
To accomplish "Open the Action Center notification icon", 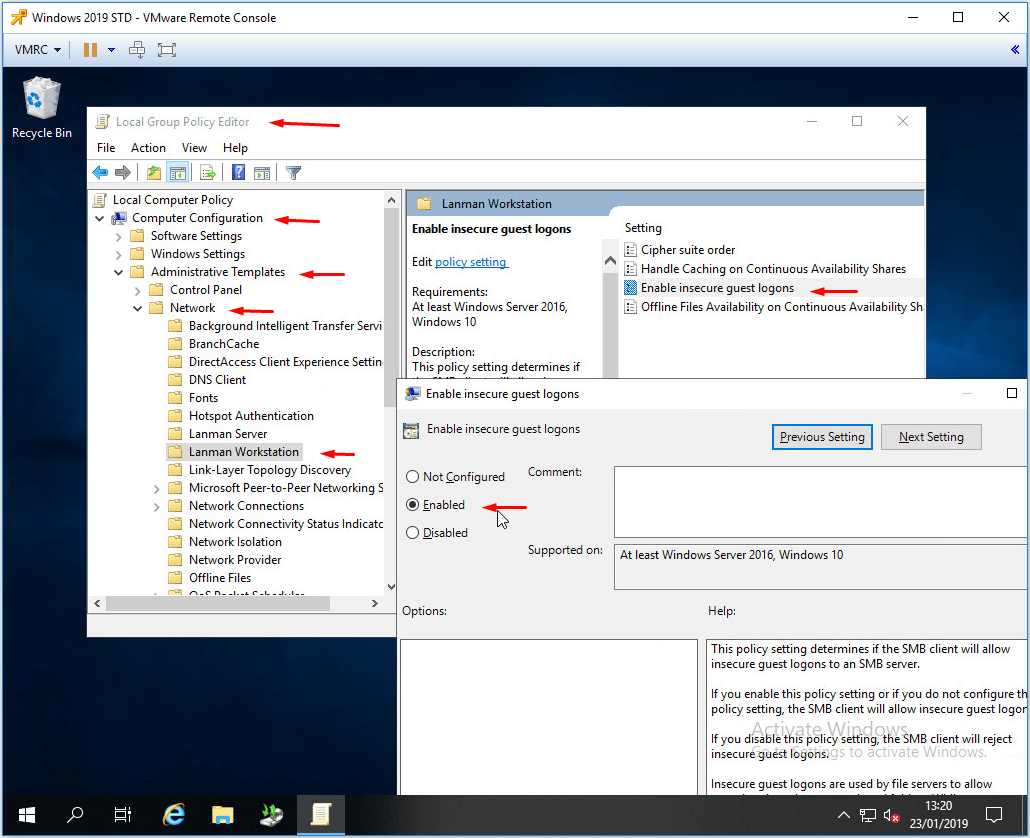I will click(x=994, y=815).
